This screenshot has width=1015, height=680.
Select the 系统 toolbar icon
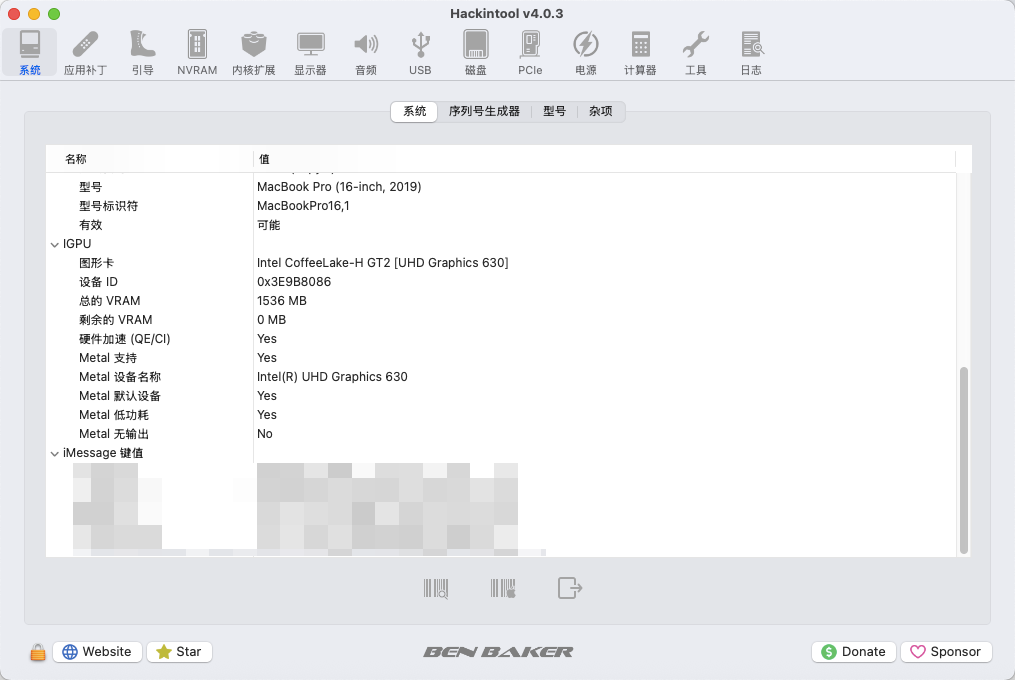click(30, 52)
